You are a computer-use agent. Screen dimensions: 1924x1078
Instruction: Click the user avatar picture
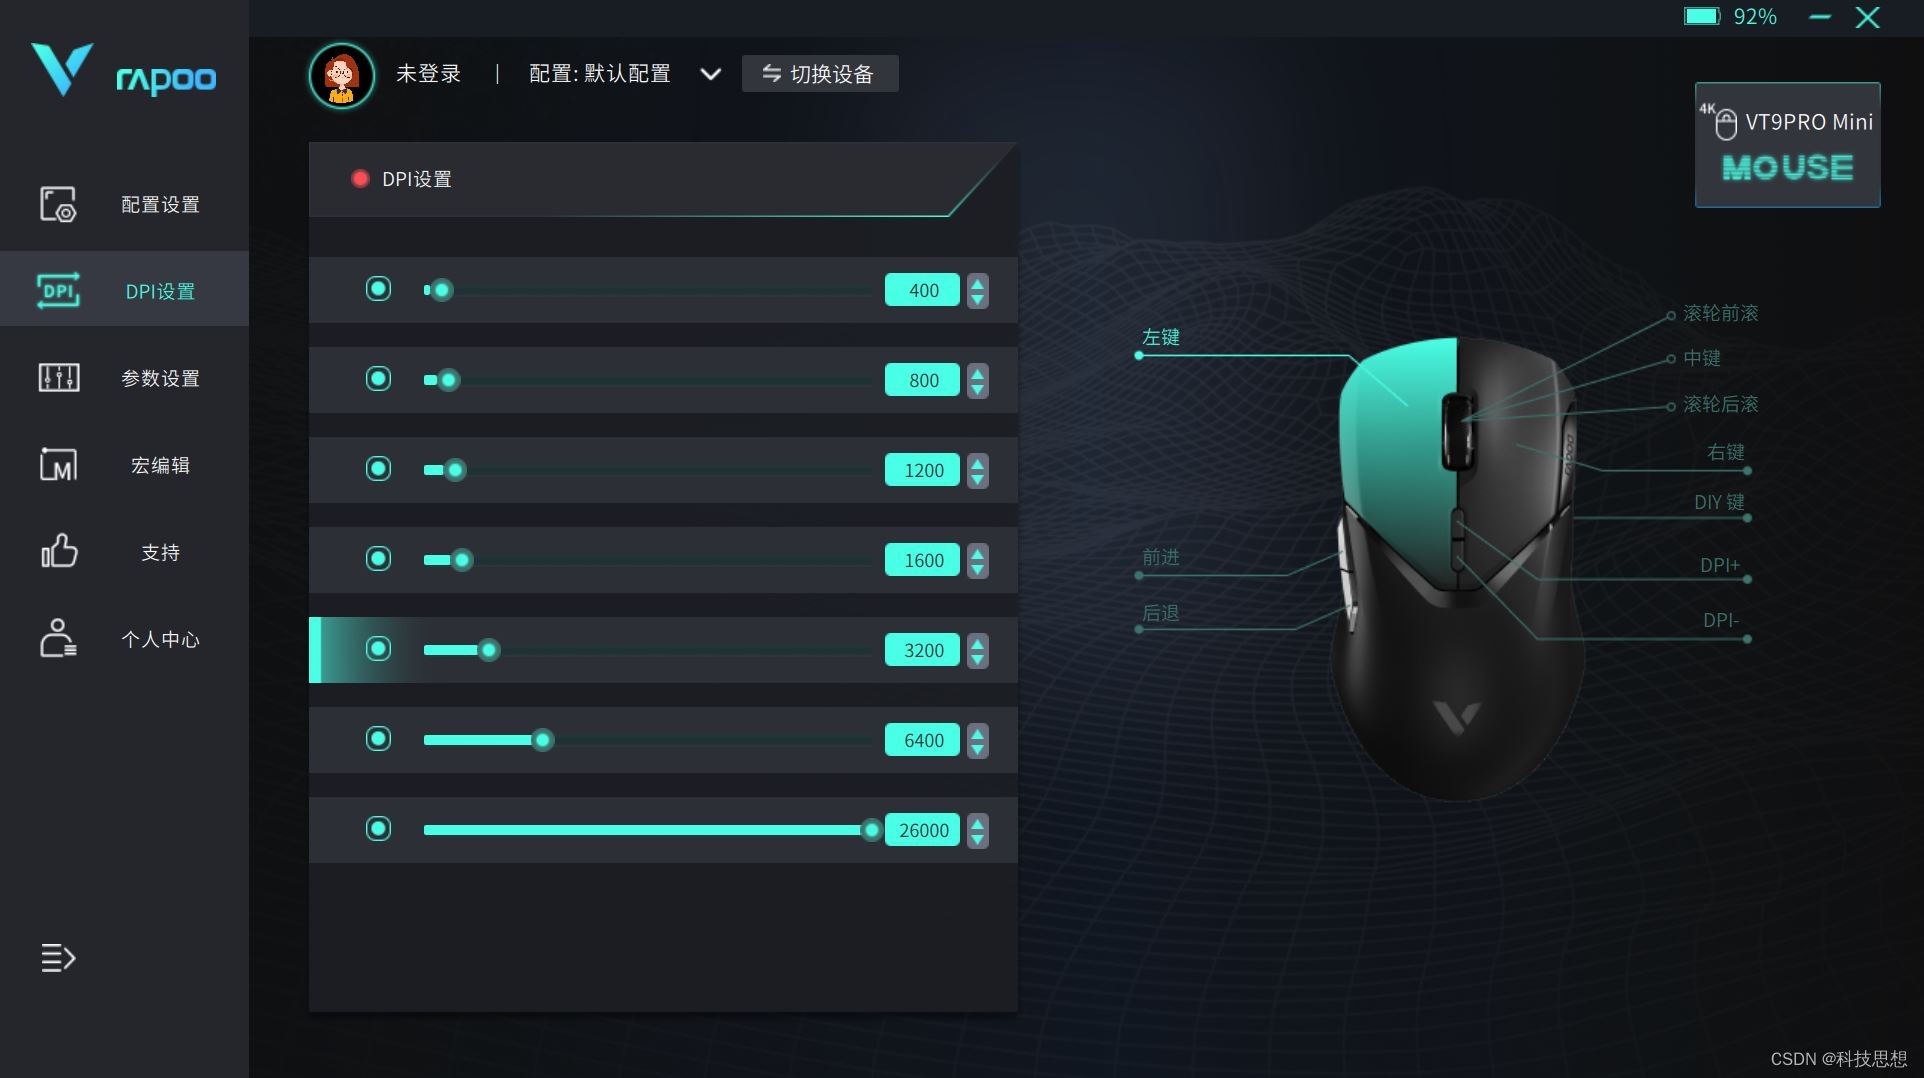(x=342, y=75)
